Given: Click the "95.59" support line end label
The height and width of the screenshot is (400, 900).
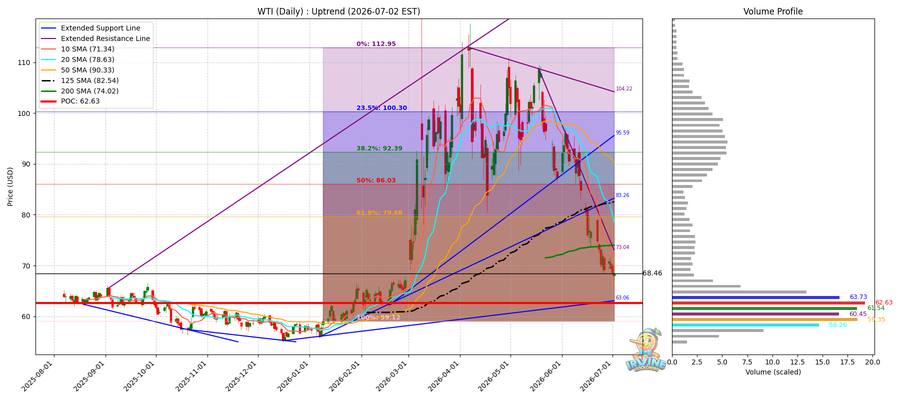Looking at the screenshot, I should pyautogui.click(x=623, y=133).
